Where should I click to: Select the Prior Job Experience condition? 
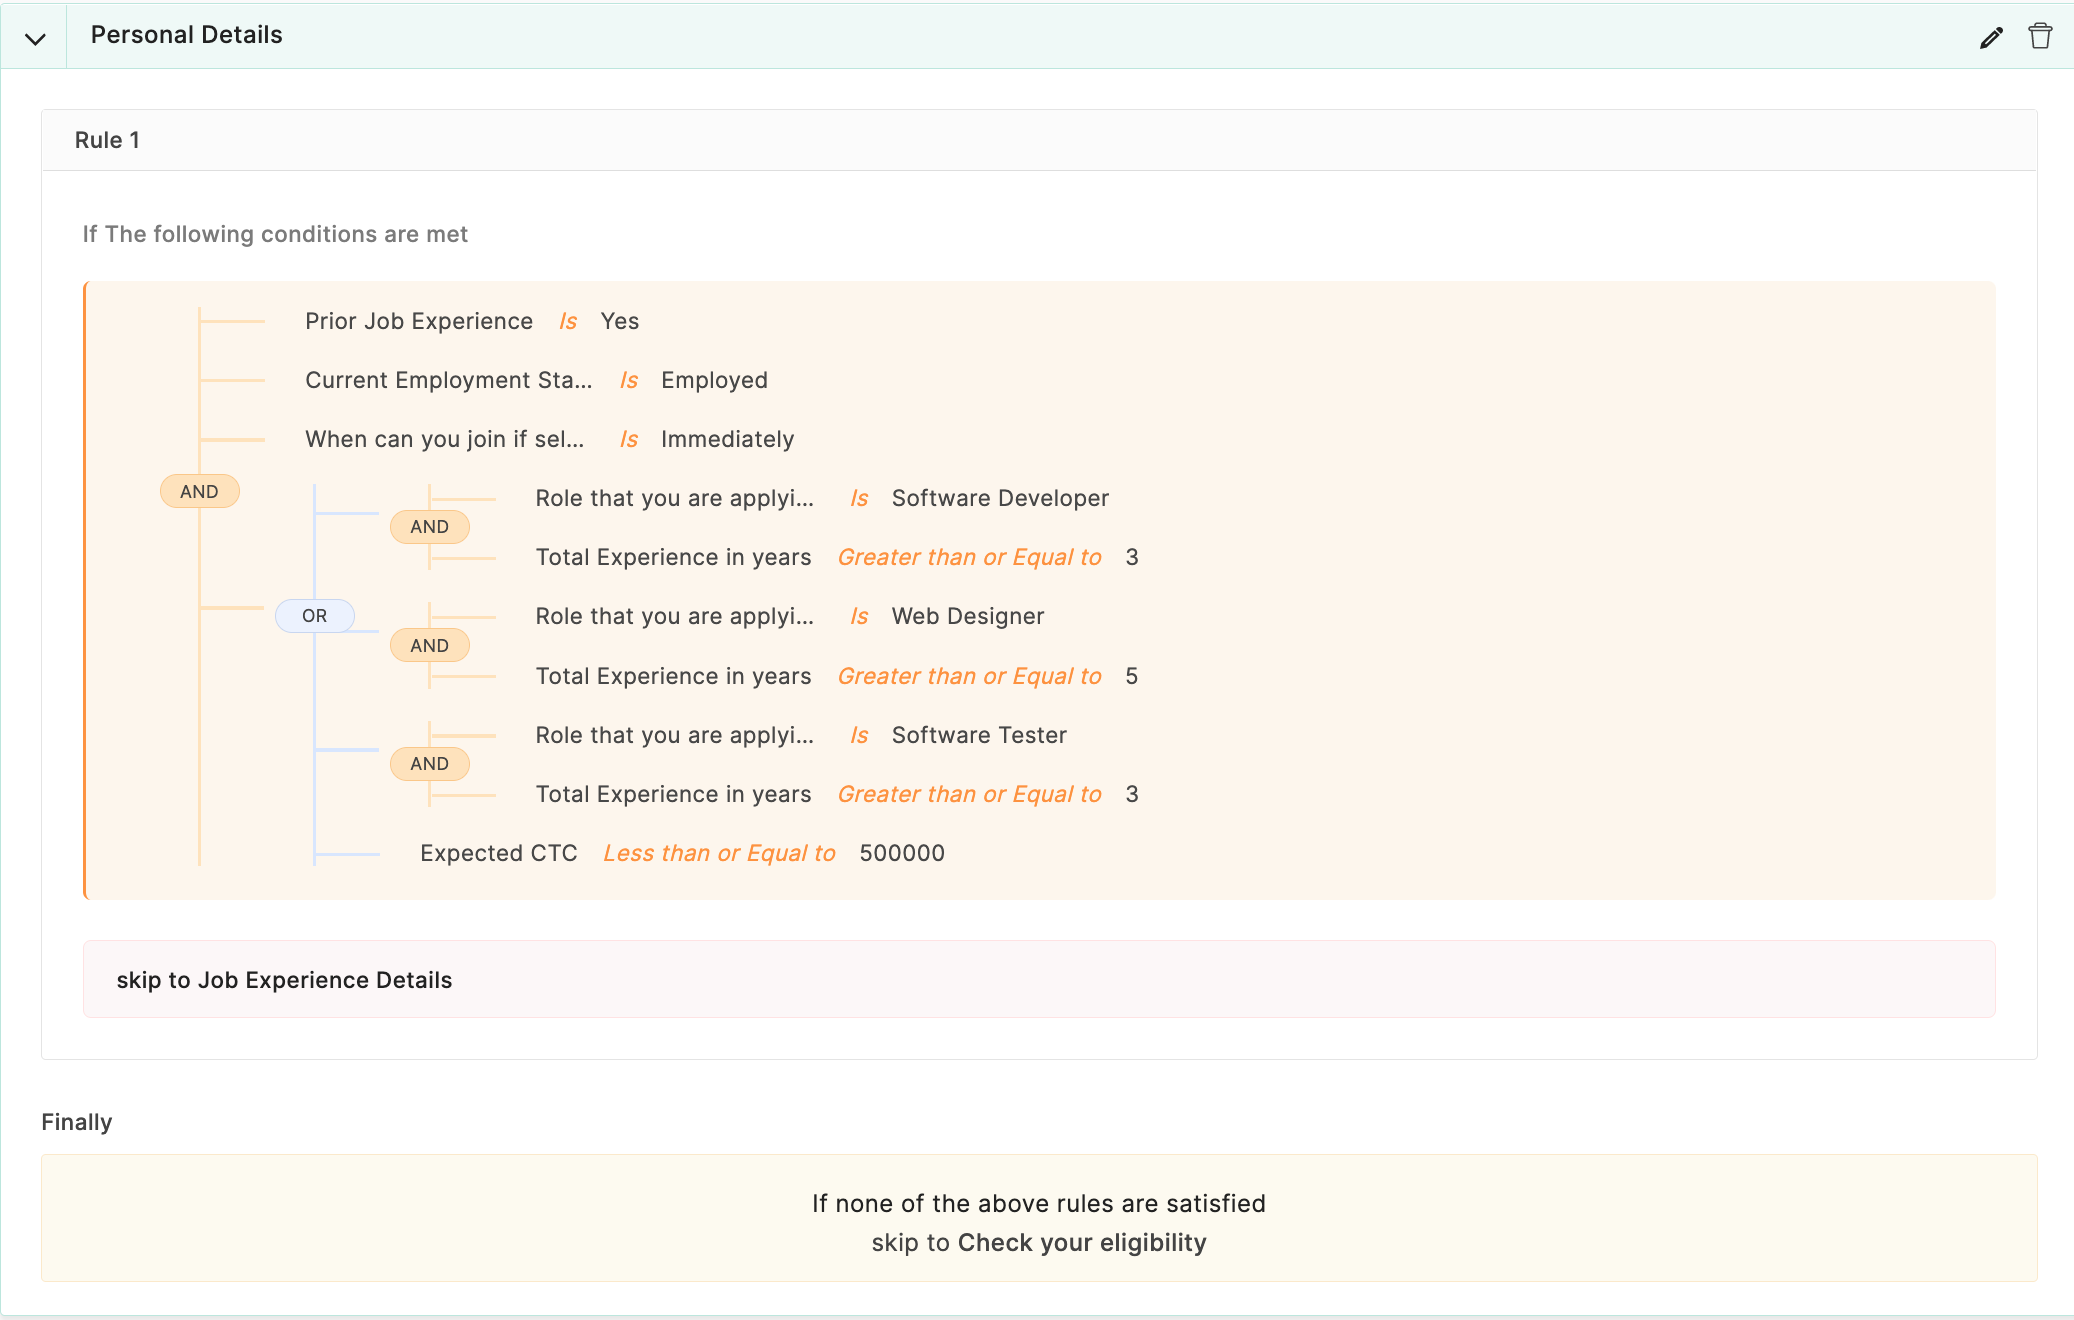pyautogui.click(x=418, y=321)
